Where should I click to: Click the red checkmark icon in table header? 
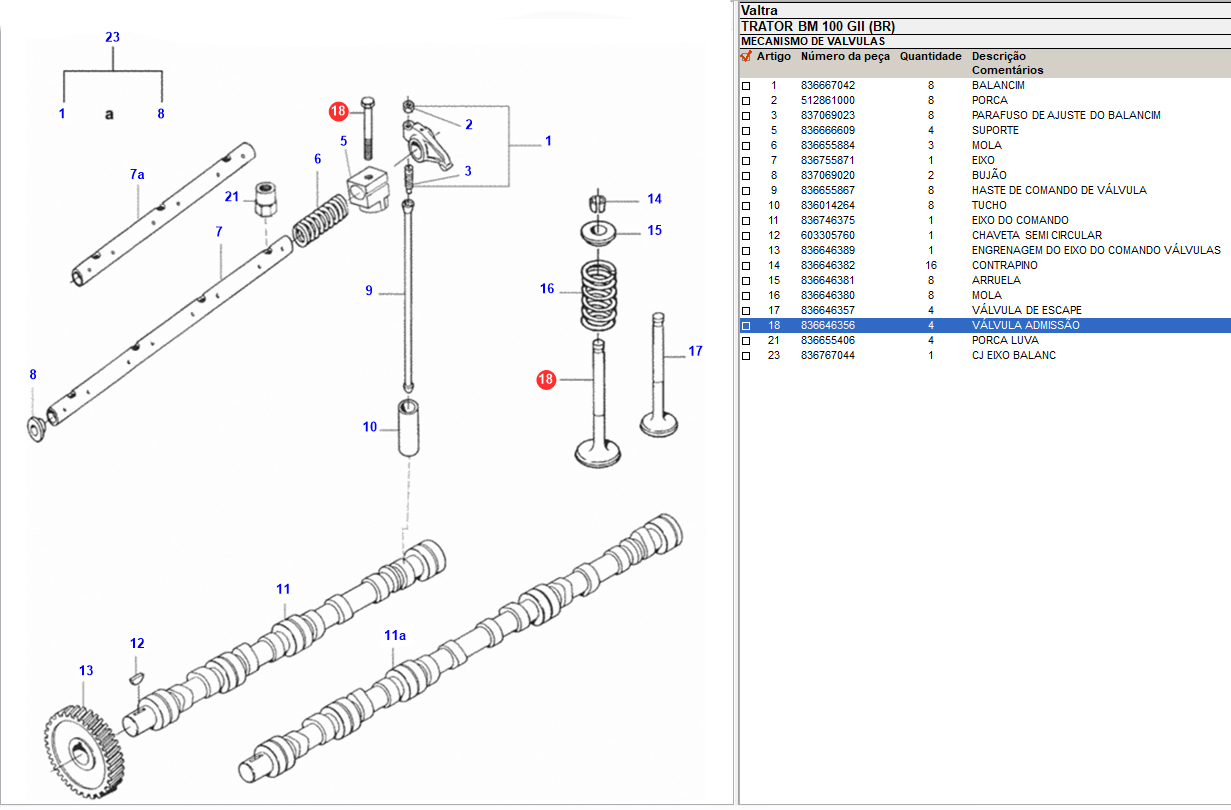point(745,57)
